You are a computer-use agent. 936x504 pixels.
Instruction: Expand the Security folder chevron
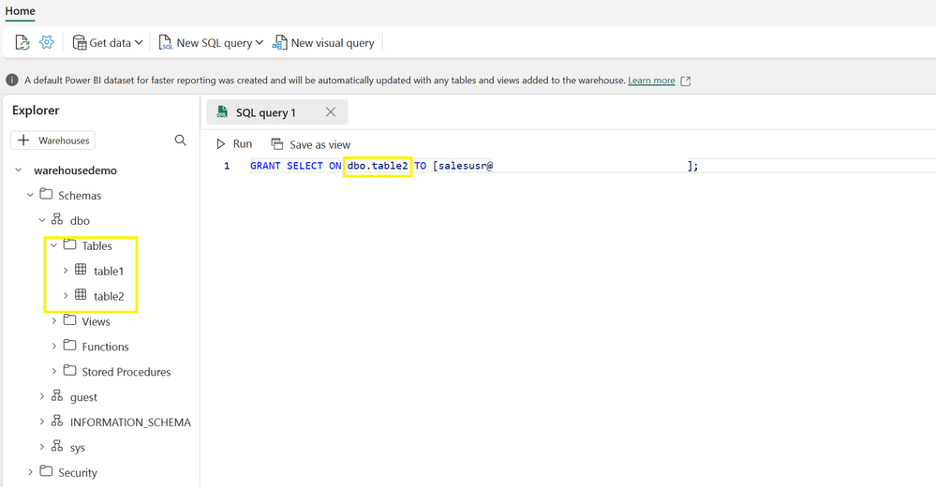(30, 472)
